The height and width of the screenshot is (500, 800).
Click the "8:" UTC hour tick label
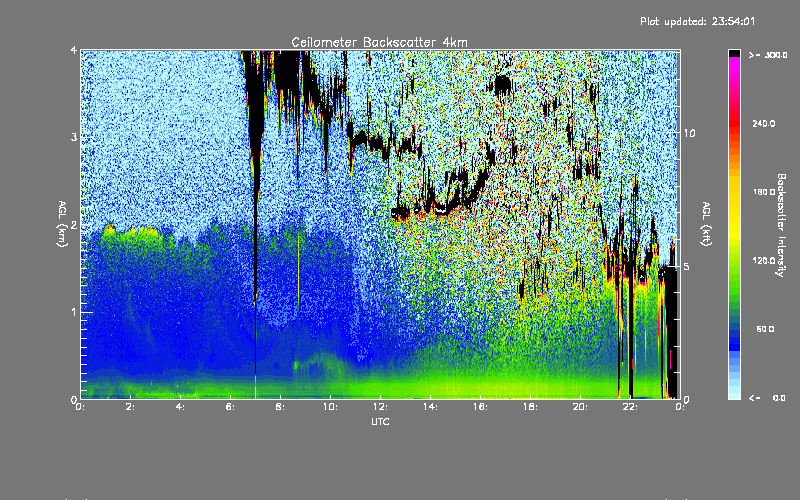click(281, 407)
